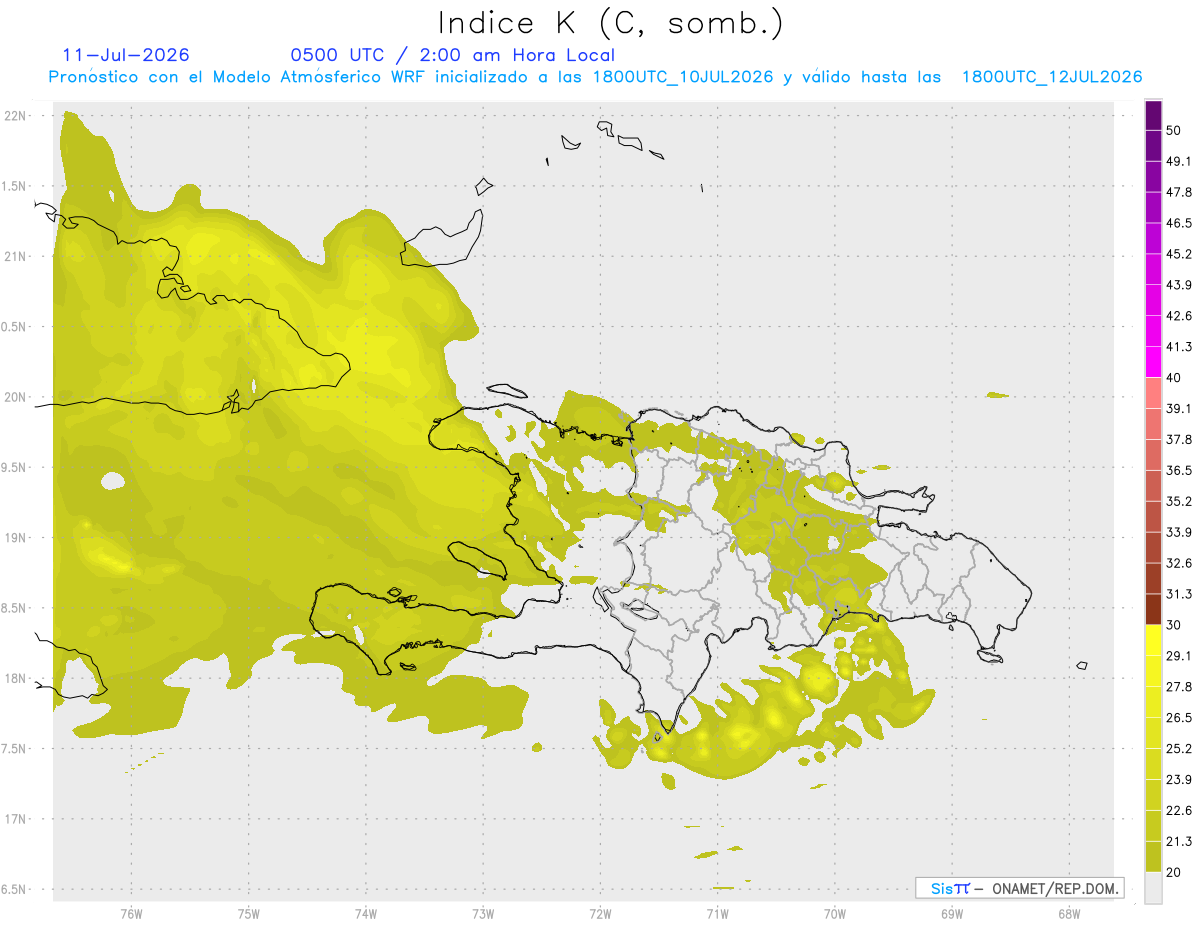The height and width of the screenshot is (927, 1200).
Task: Click latitude axis label '22N'
Action: tap(16, 115)
